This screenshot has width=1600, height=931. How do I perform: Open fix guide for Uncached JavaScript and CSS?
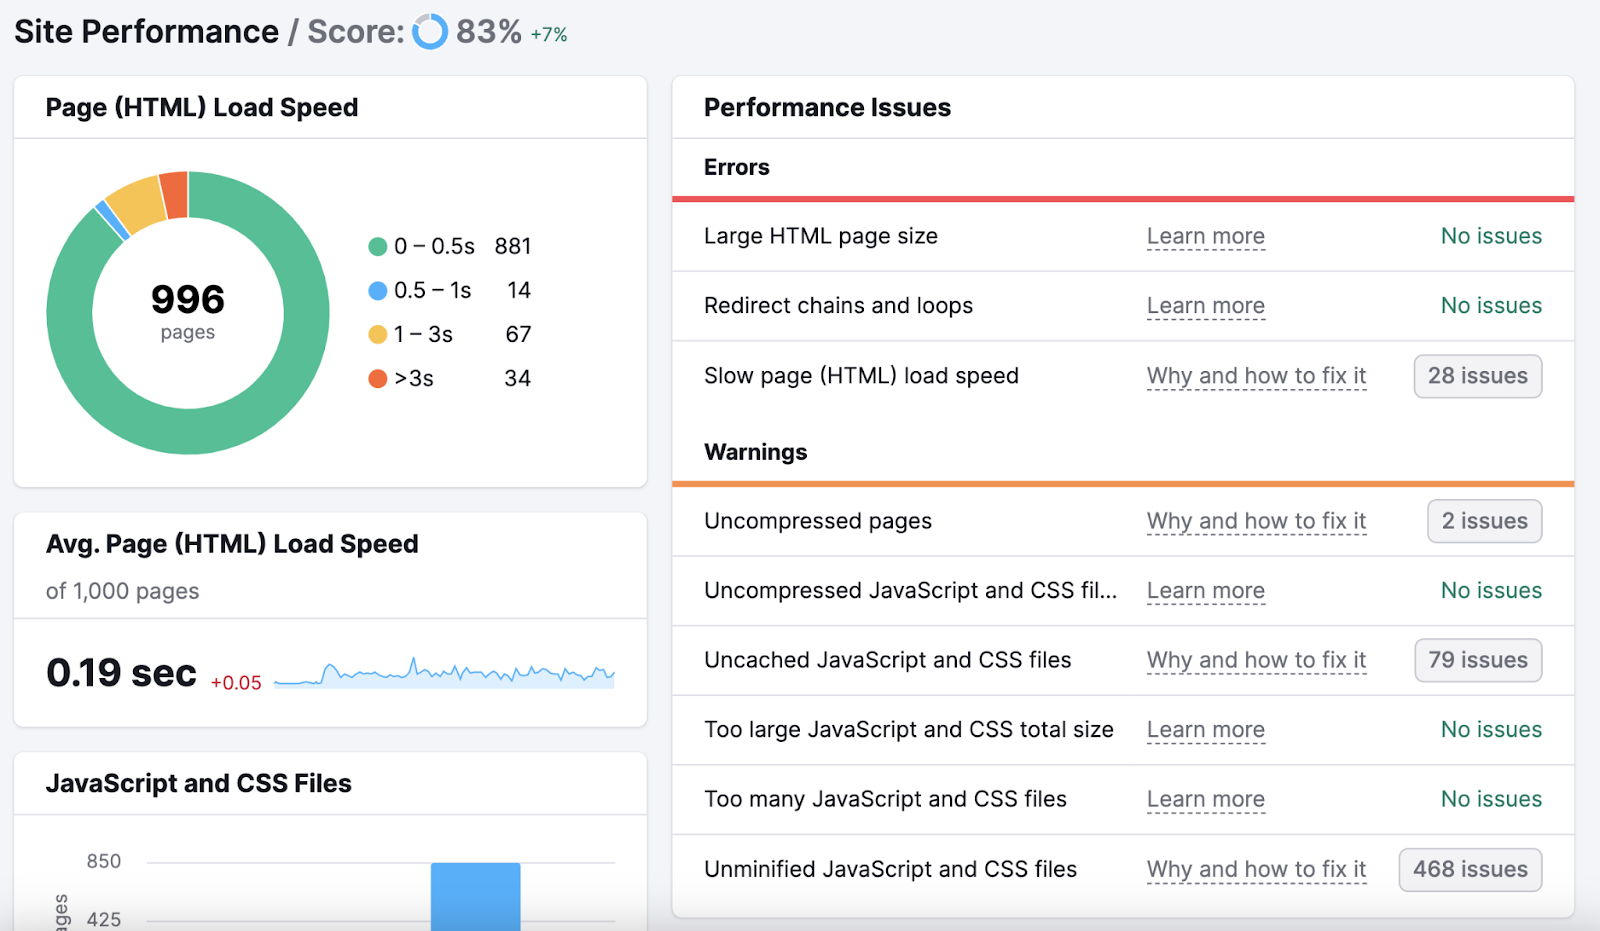[x=1256, y=660]
